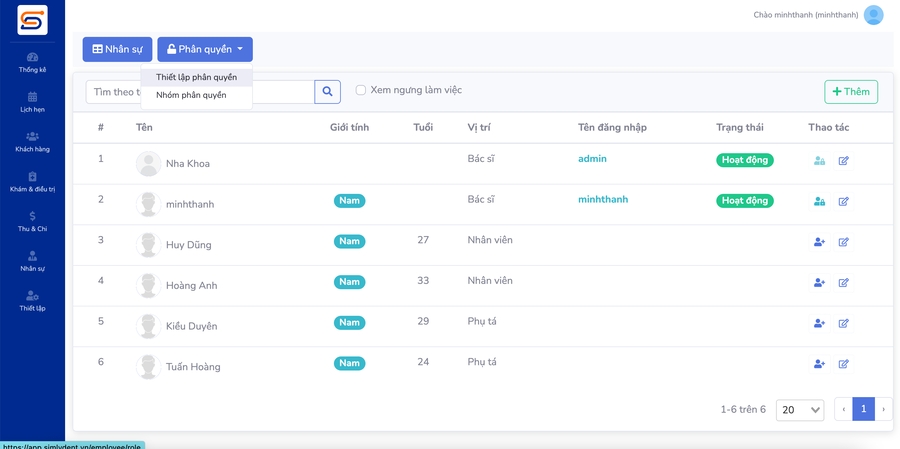Click the Thêm add button
Image resolution: width=900 pixels, height=449 pixels.
coord(851,92)
